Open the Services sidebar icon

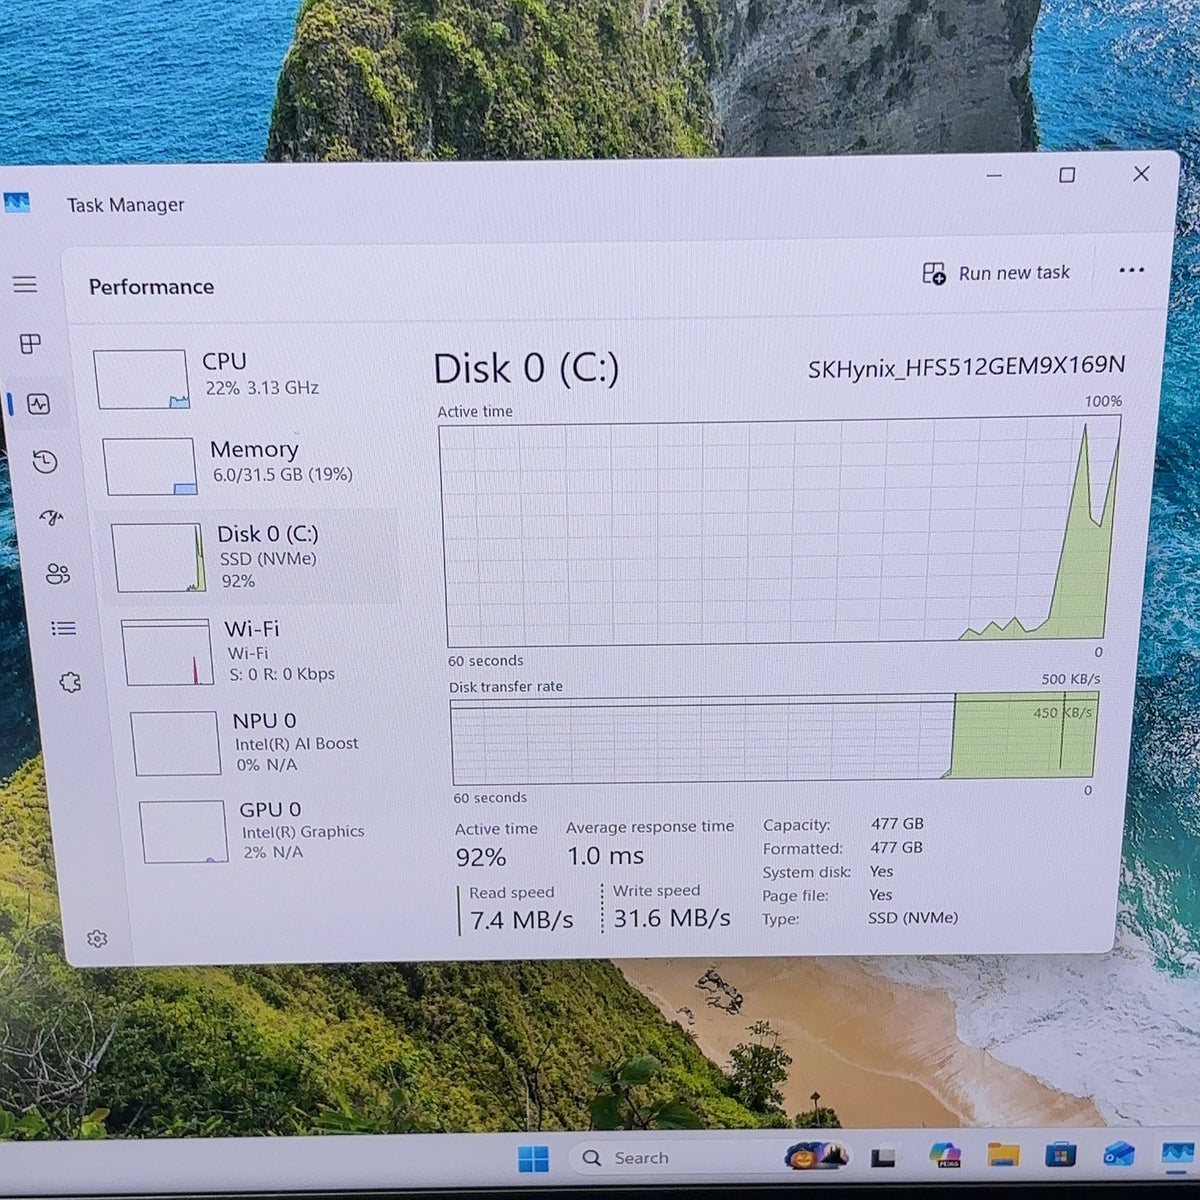click(70, 682)
